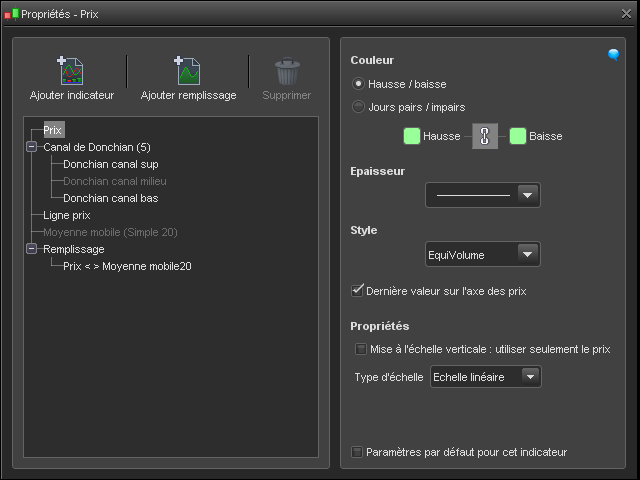
Task: Enable vertical scaling using price only checkbox
Action: [x=361, y=349]
